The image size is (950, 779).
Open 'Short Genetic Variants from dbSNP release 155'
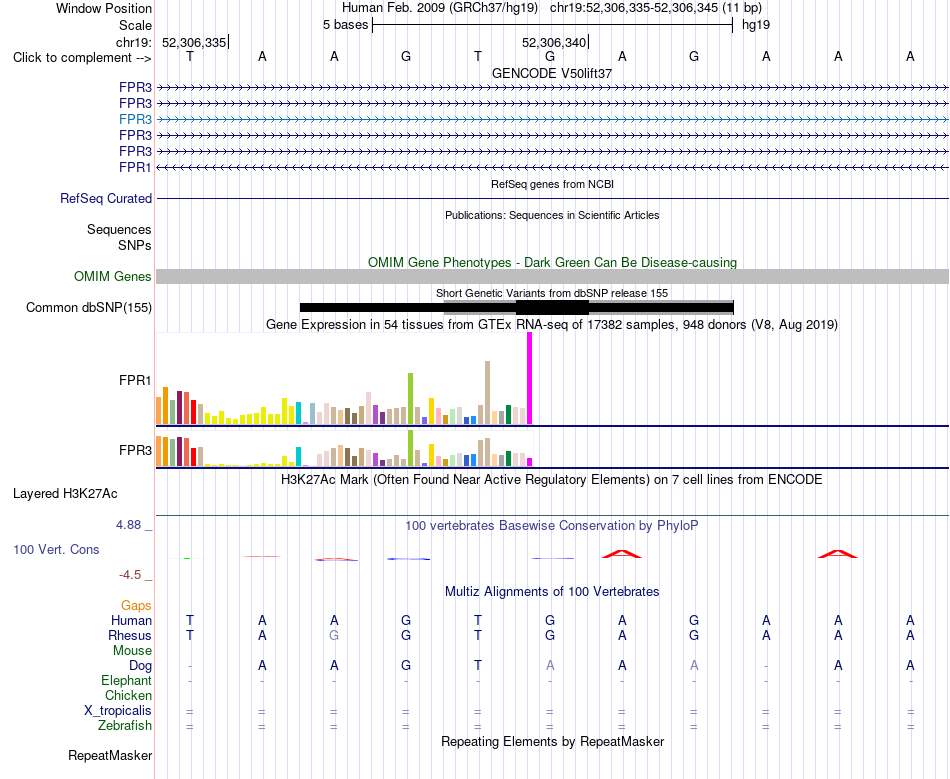(552, 293)
